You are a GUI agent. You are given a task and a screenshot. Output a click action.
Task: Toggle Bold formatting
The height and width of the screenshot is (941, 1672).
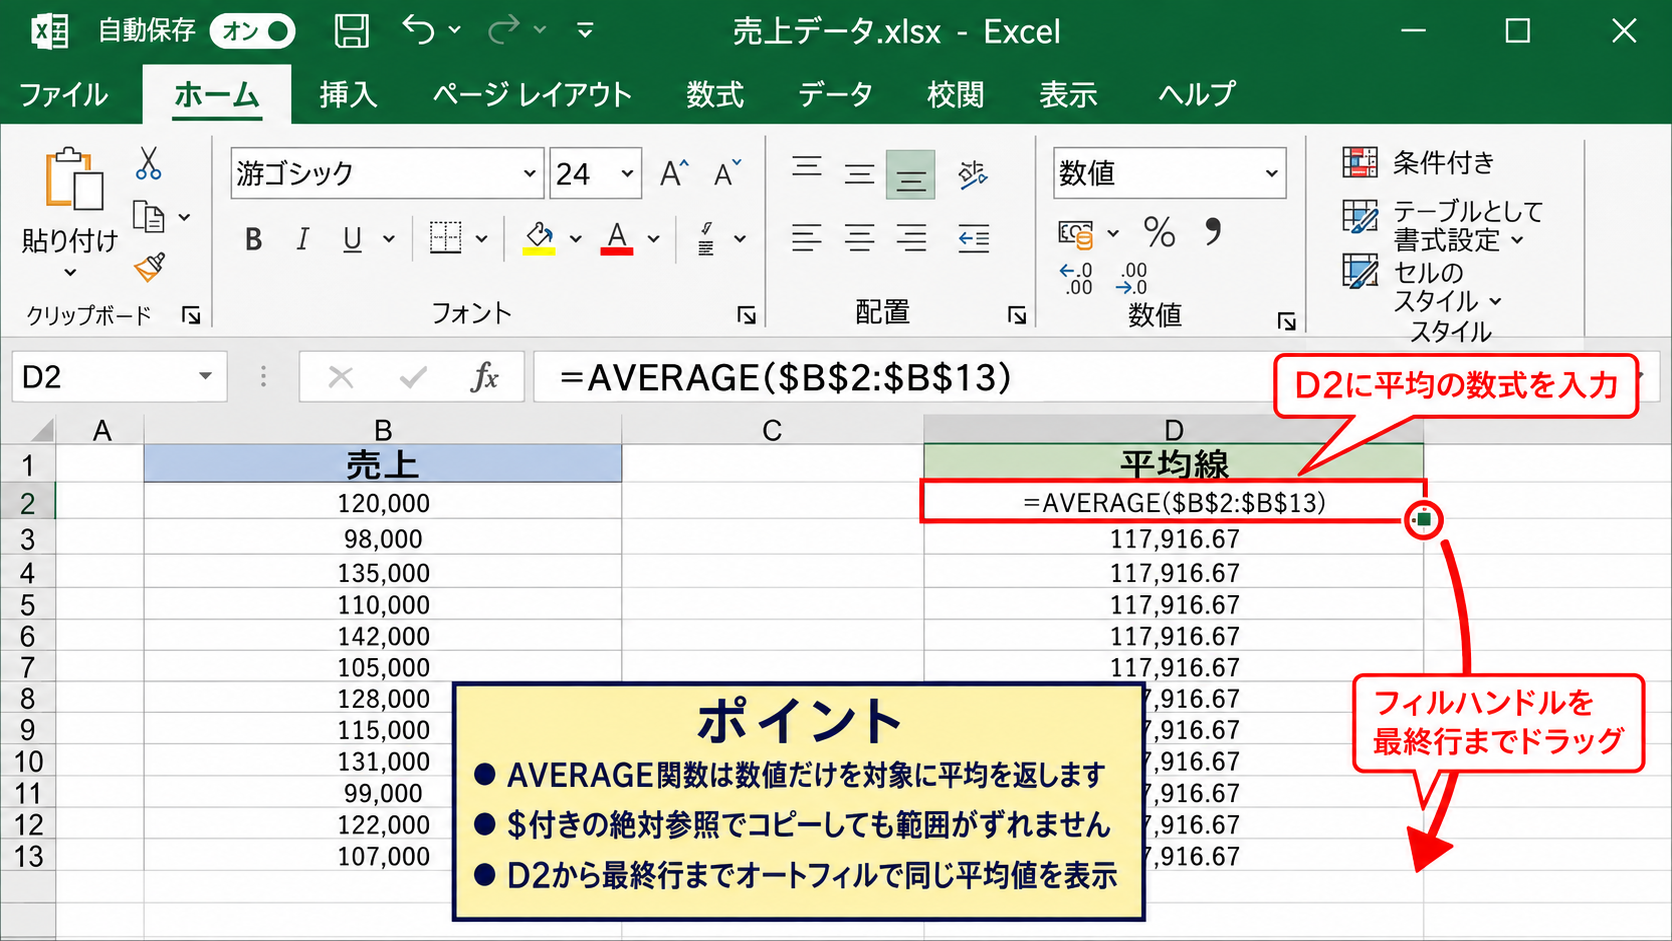tap(253, 239)
